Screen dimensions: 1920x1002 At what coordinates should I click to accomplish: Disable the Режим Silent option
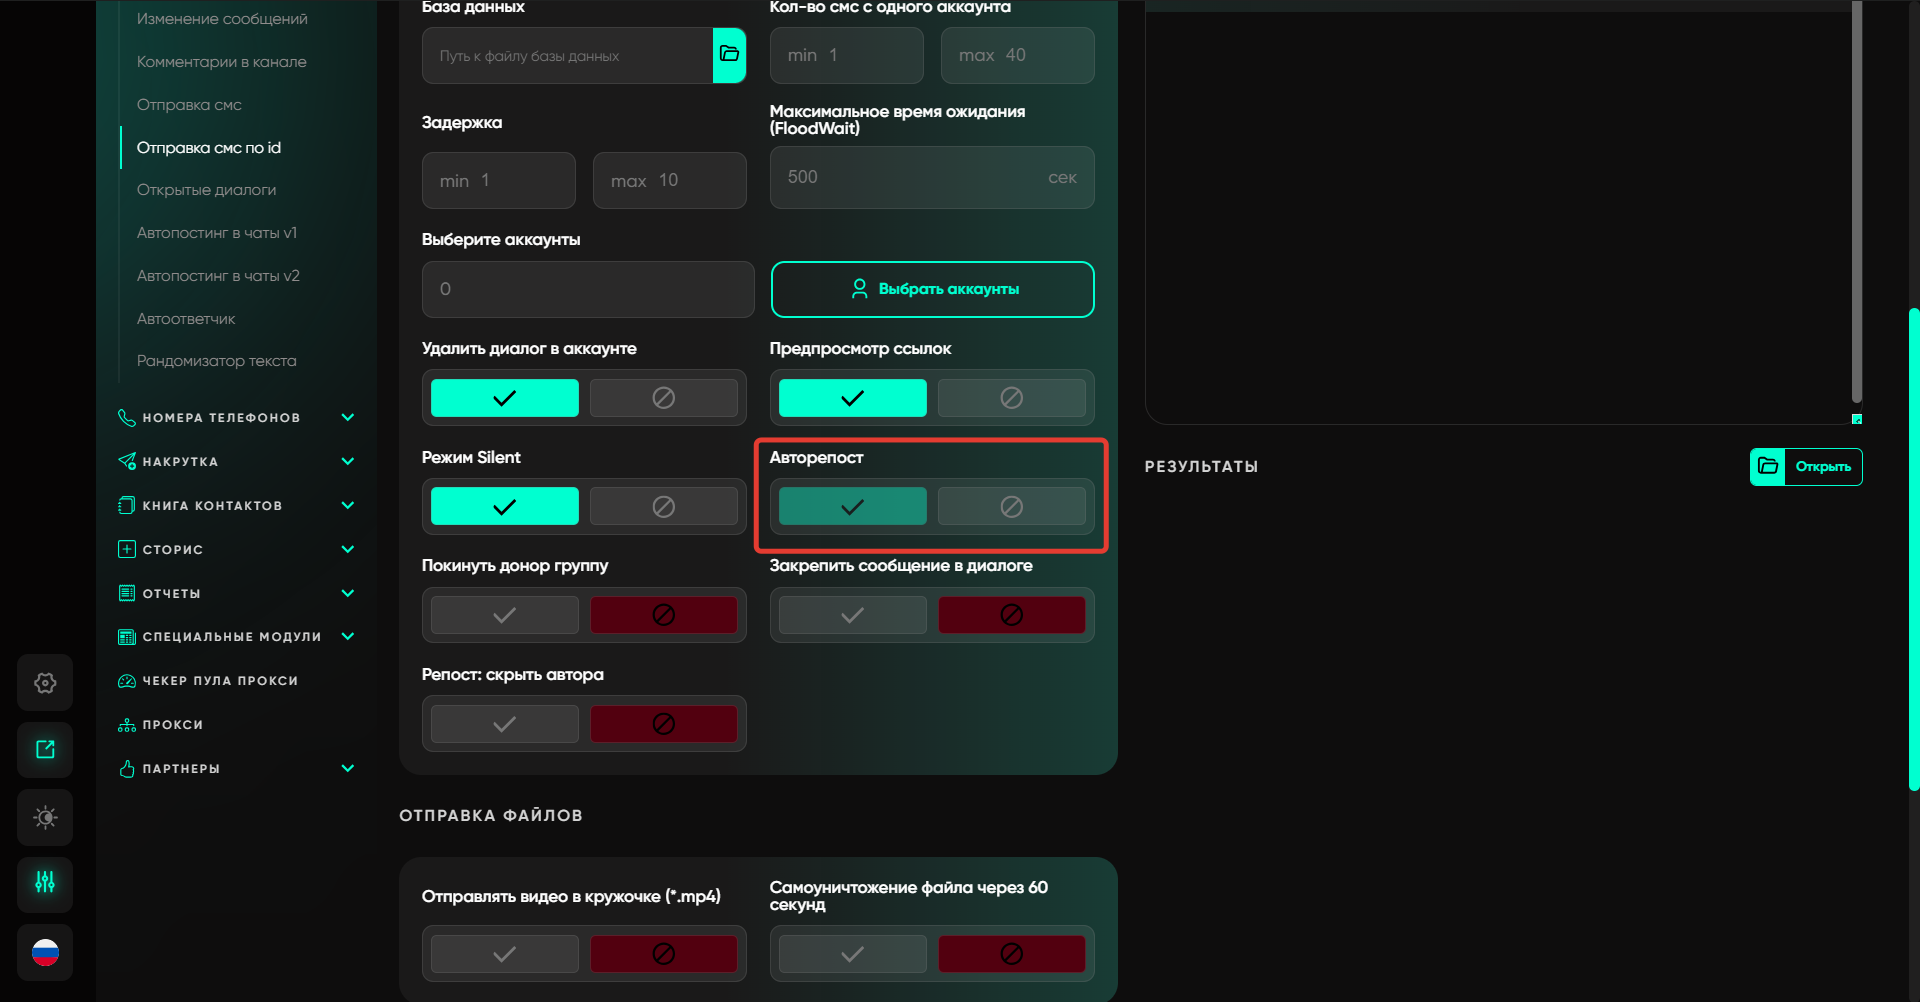point(663,507)
